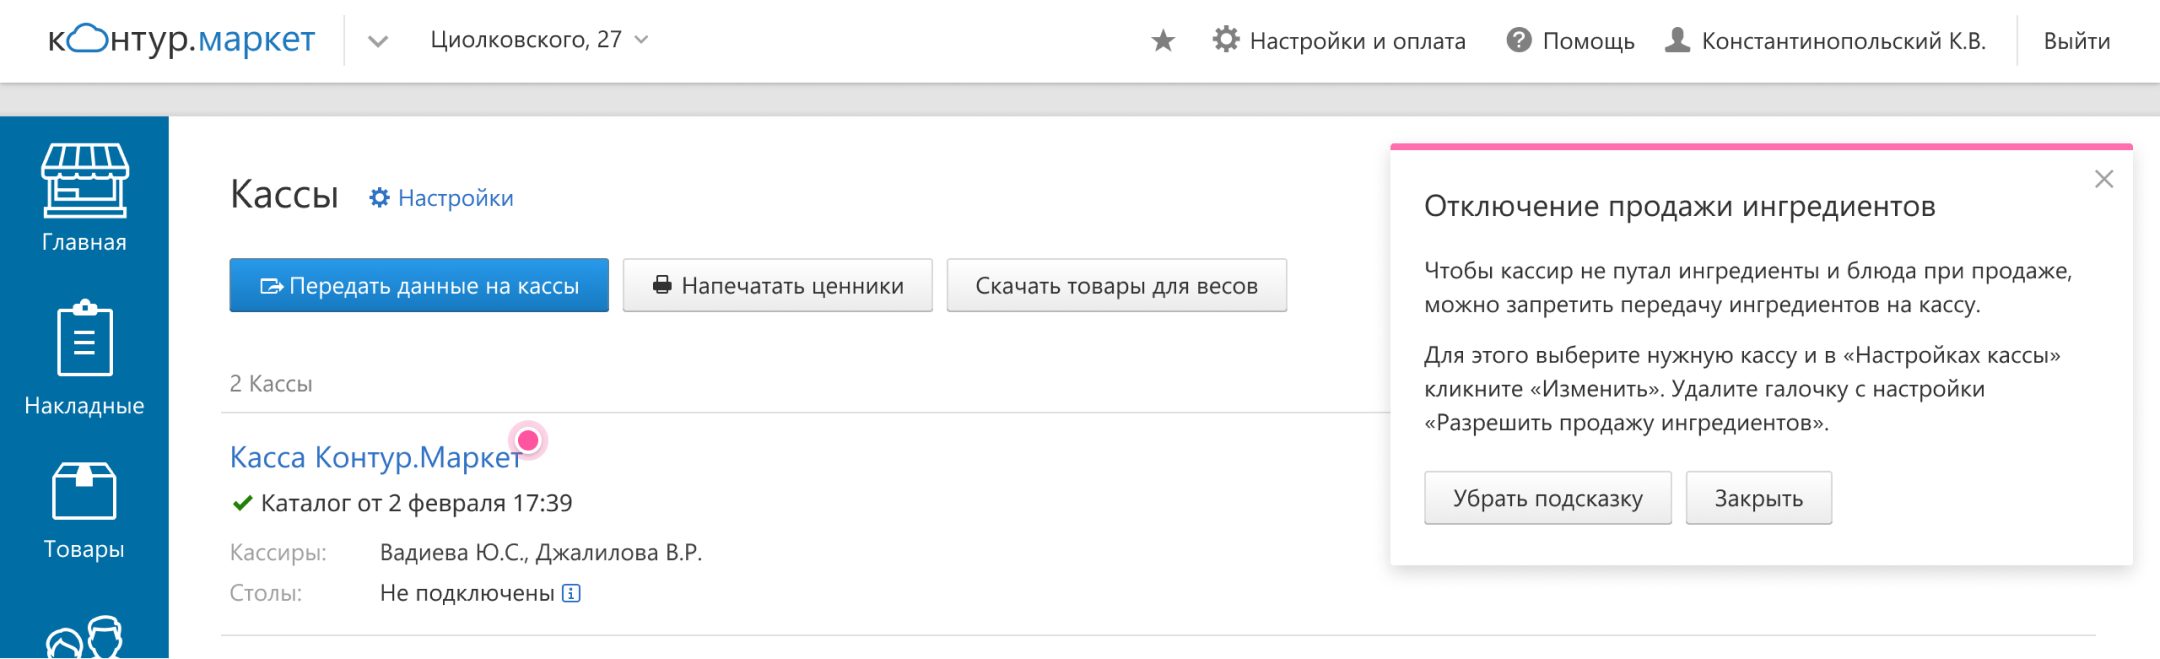
Task: Click the star favorites icon
Action: click(1162, 41)
